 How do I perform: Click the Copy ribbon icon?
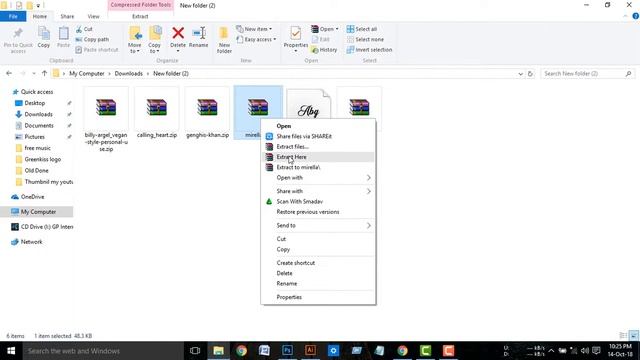(44, 33)
